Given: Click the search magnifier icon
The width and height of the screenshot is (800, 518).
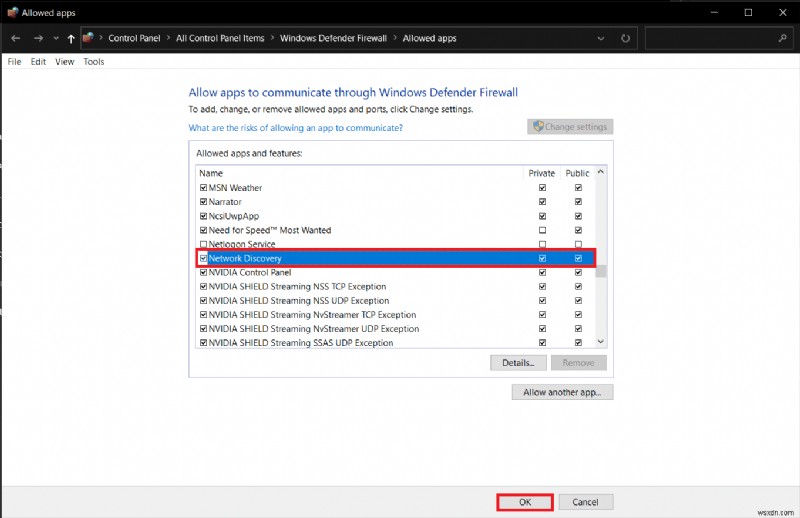Looking at the screenshot, I should click(782, 38).
